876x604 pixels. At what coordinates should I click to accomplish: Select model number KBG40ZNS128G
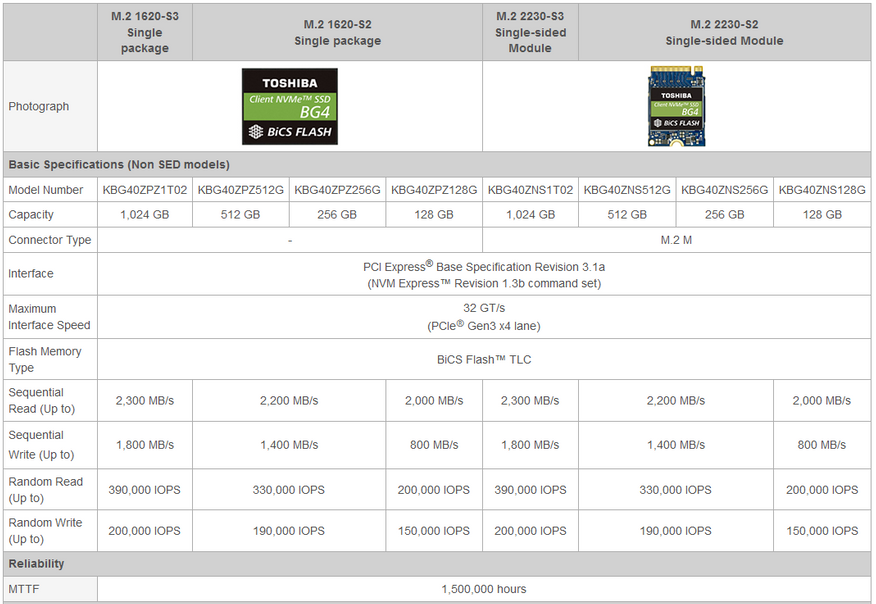click(x=822, y=190)
